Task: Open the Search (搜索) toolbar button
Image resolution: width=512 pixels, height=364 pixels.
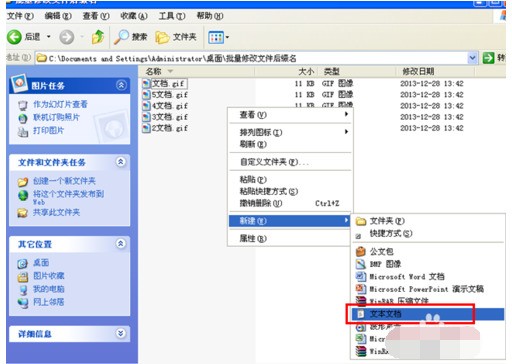Action: [130, 37]
